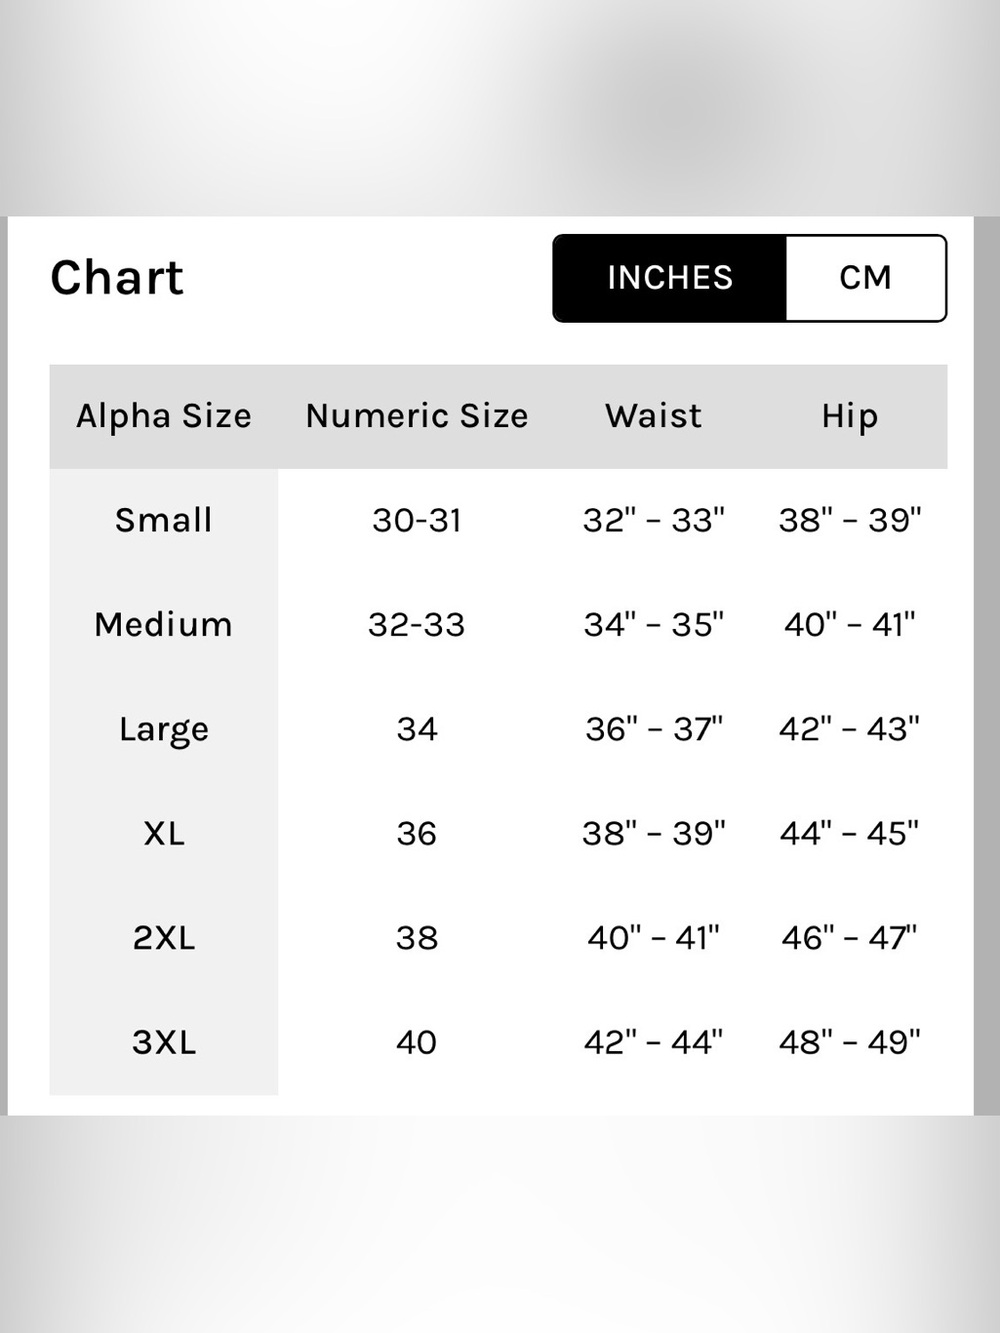Screen dimensions: 1000x1333
Task: Select the XL size row label
Action: (164, 833)
